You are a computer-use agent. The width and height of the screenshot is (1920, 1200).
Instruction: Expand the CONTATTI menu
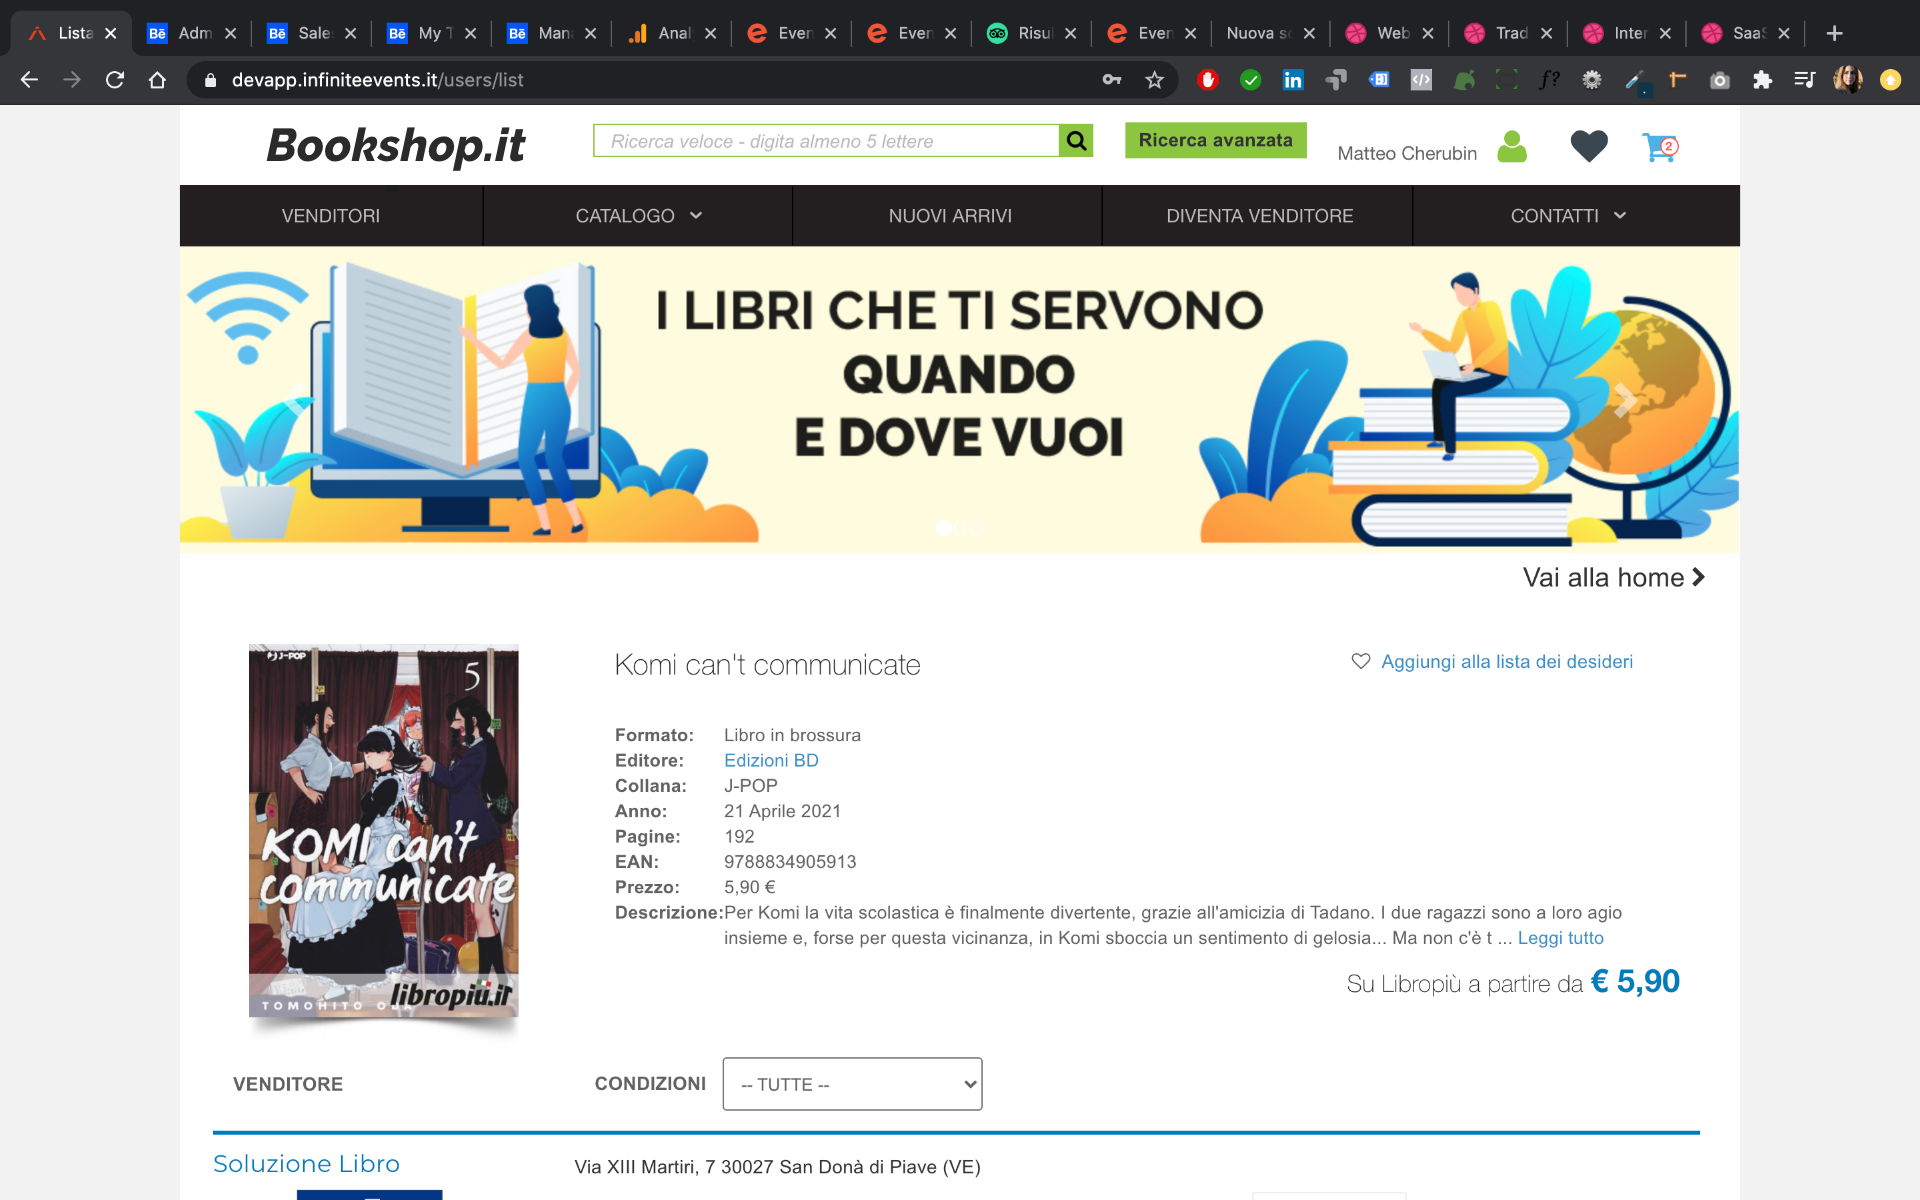coord(1567,216)
